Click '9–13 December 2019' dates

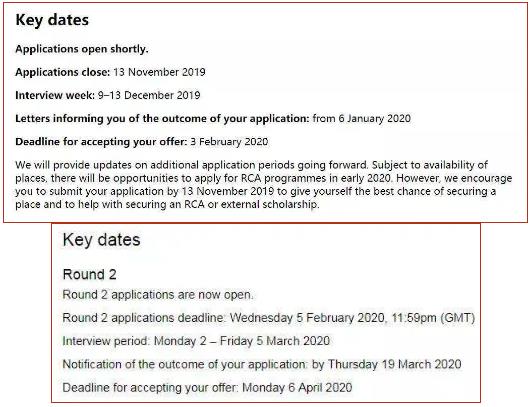tap(149, 95)
